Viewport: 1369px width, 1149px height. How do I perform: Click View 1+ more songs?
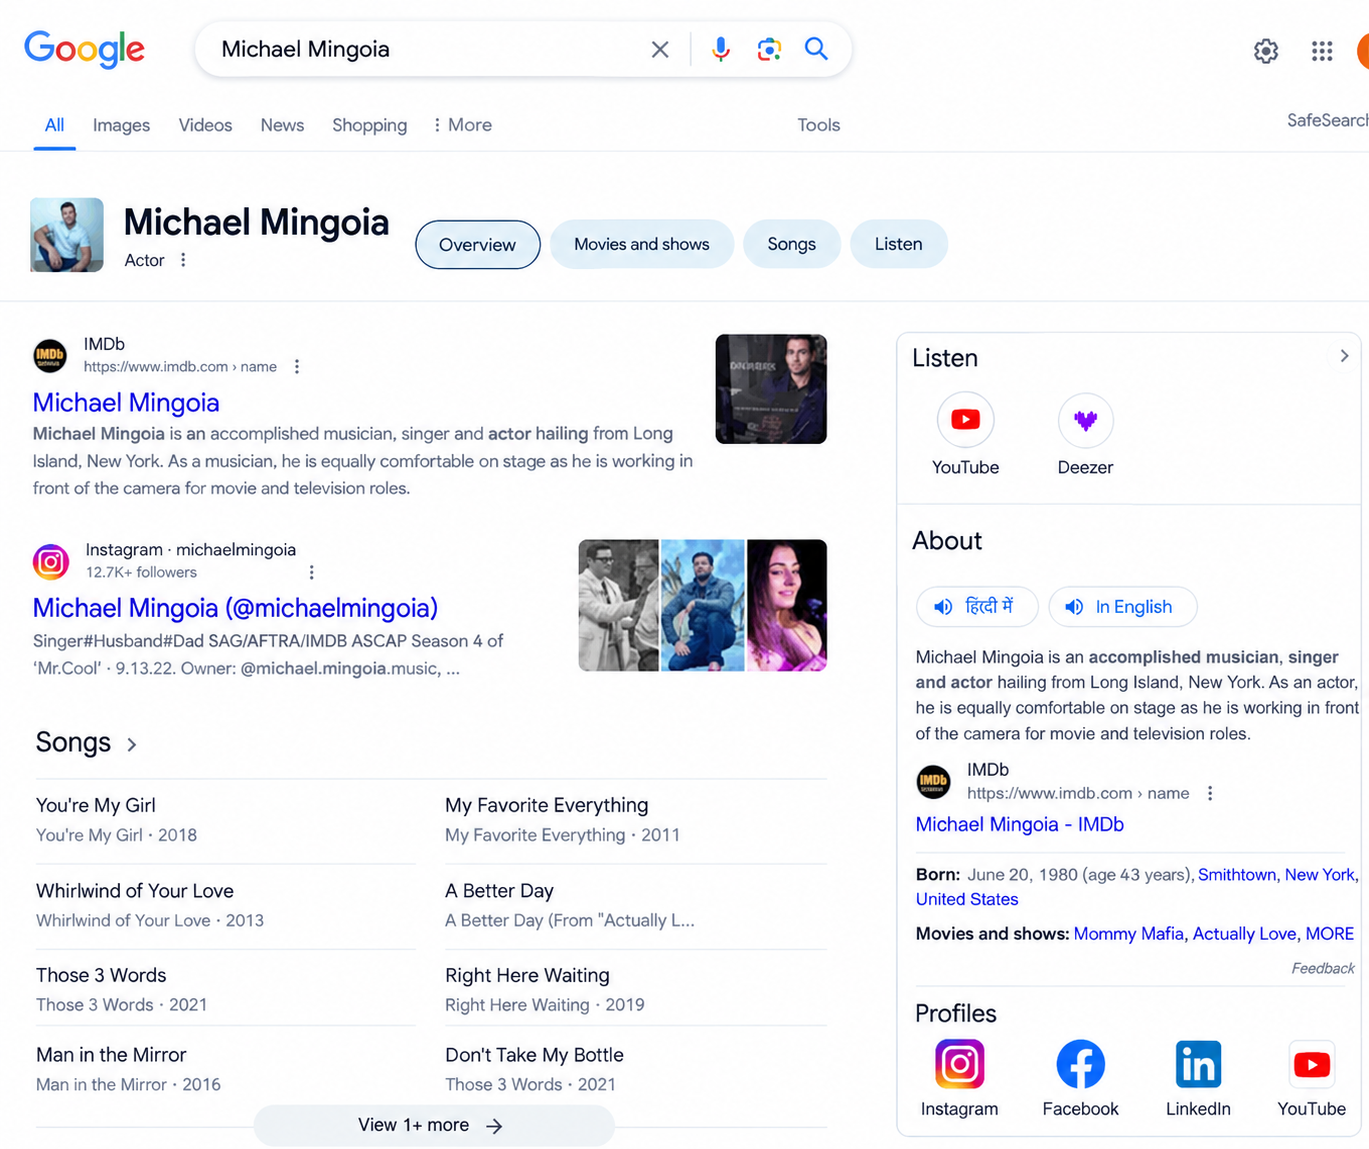point(434,1125)
